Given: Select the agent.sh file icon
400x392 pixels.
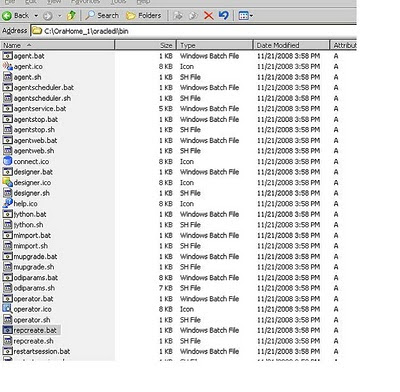Looking at the screenshot, I should (8, 77).
